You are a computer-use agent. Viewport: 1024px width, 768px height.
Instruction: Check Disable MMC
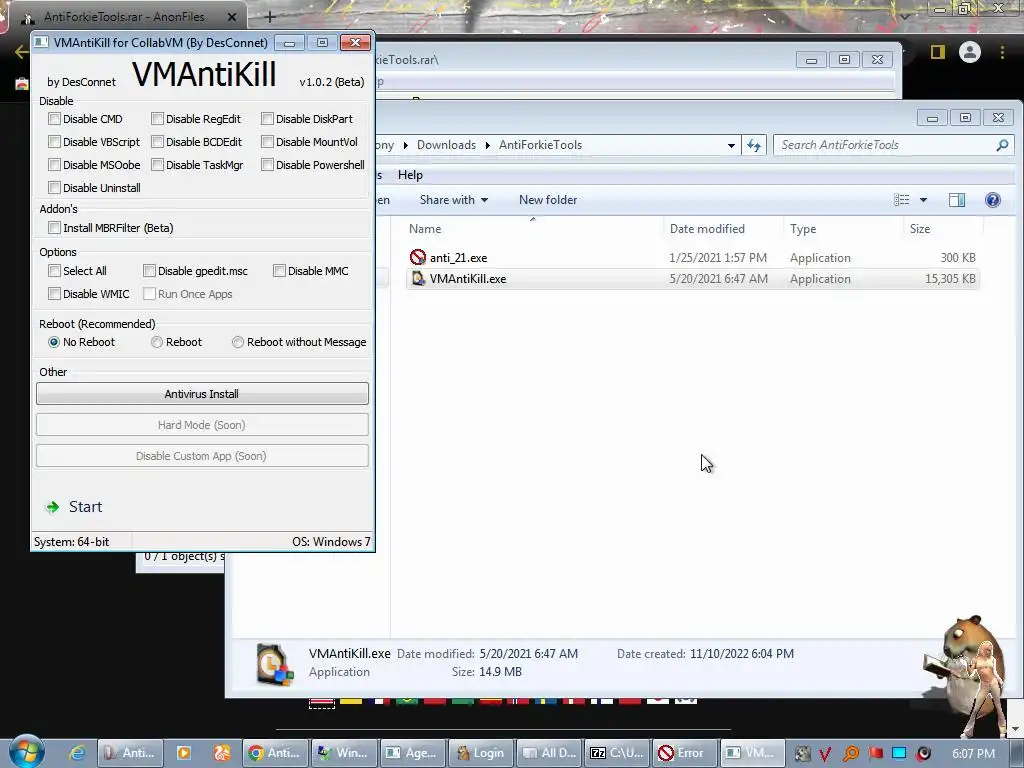(x=280, y=271)
